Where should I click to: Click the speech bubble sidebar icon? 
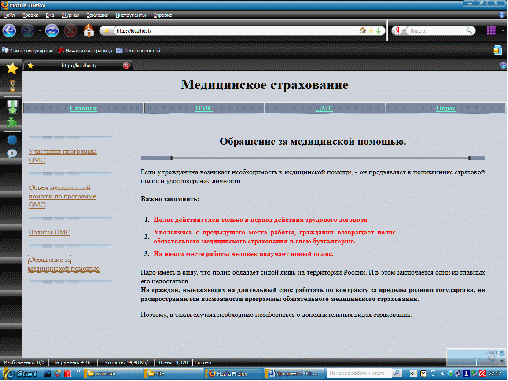(x=12, y=153)
